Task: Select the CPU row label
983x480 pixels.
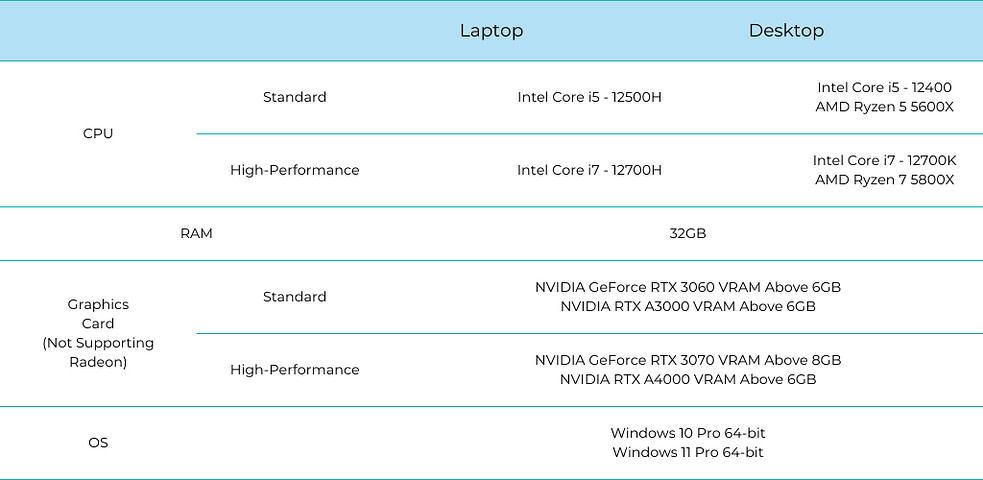Action: pos(98,133)
